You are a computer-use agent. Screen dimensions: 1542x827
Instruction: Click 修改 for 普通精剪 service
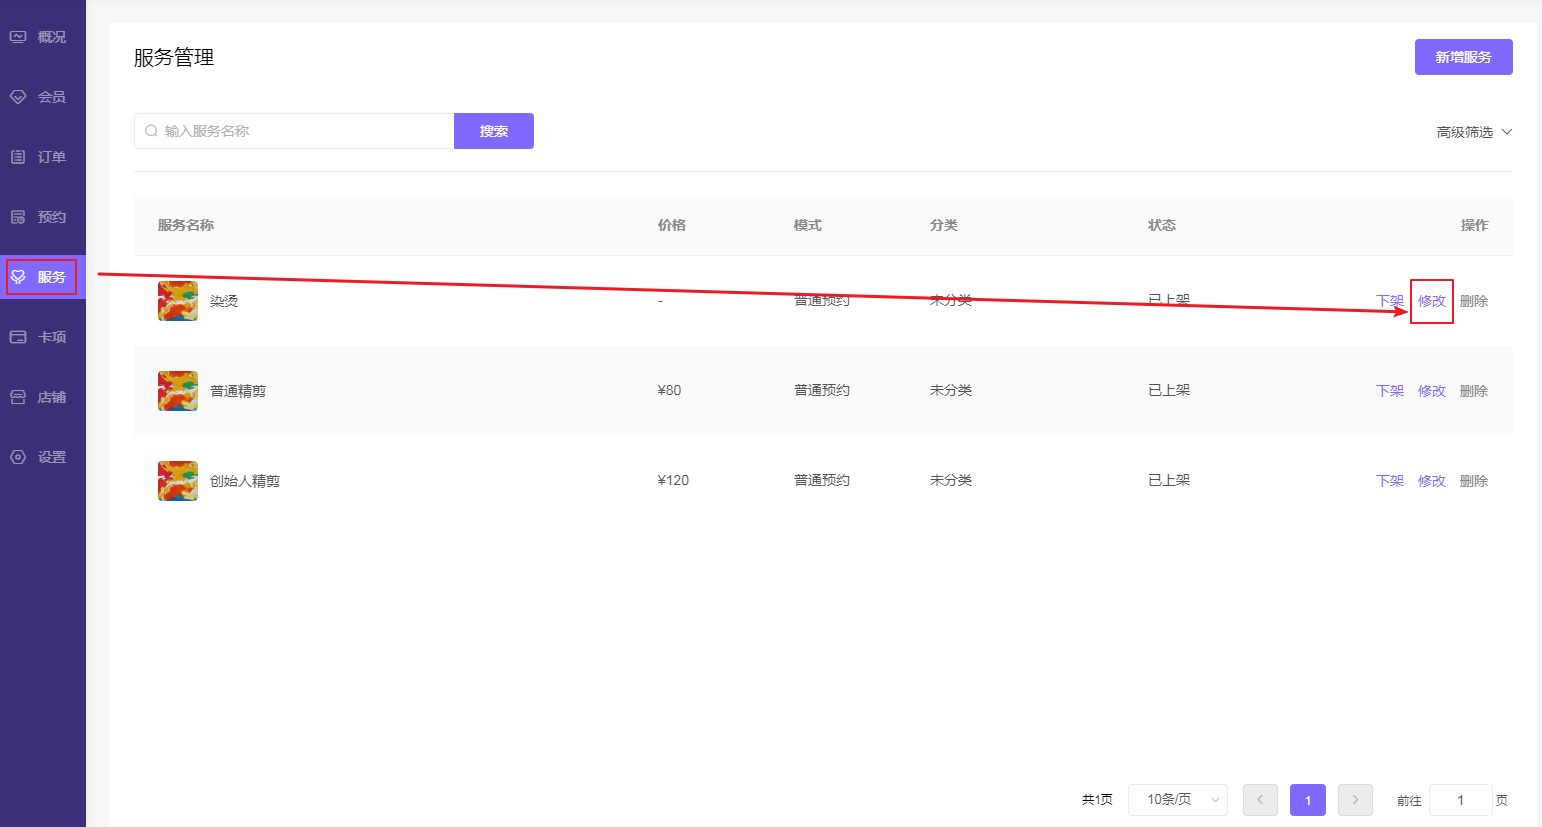[1432, 391]
